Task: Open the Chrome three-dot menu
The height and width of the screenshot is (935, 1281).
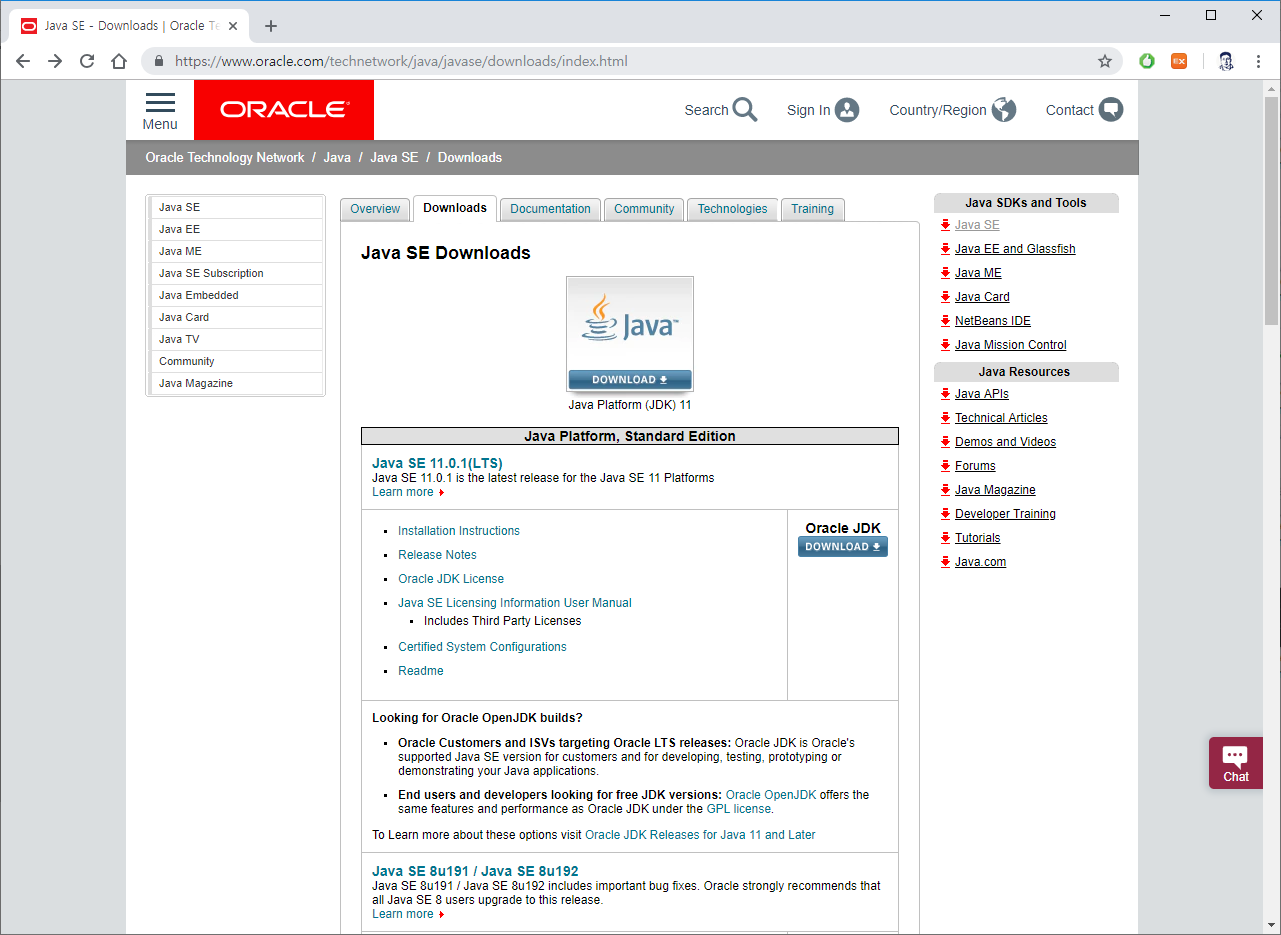Action: (x=1258, y=61)
